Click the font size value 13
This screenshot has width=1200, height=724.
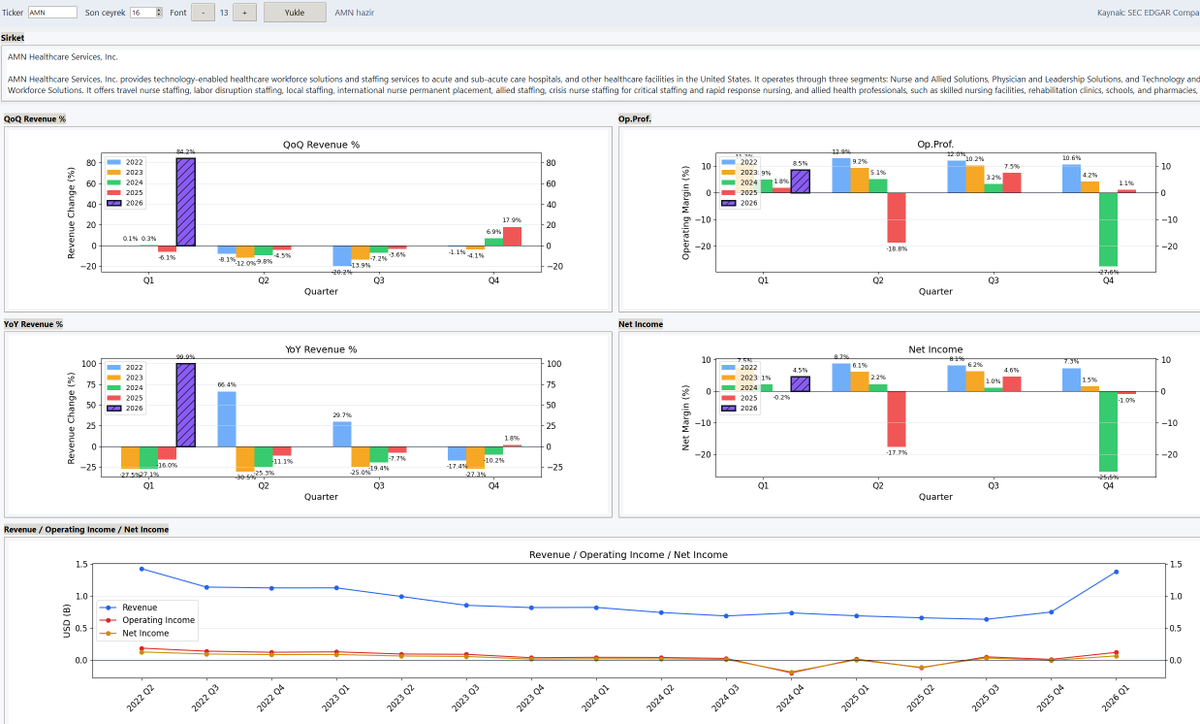224,13
